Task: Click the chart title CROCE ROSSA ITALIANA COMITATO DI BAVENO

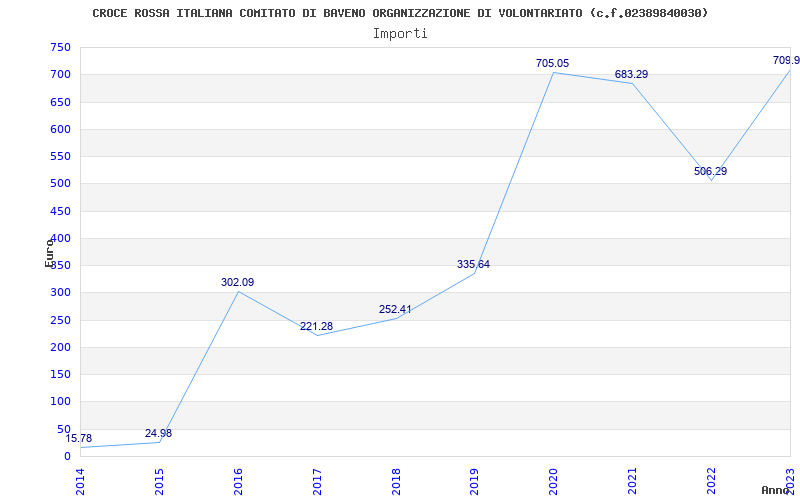Action: pyautogui.click(x=401, y=13)
